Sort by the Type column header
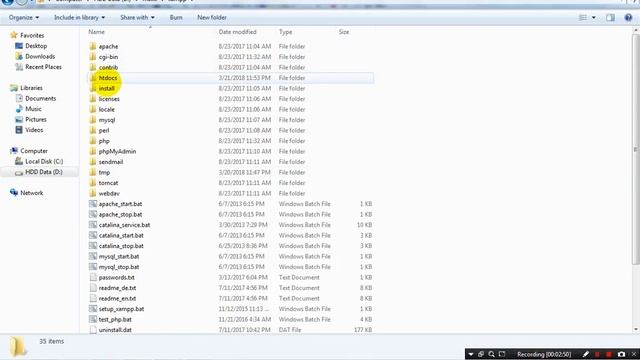The height and width of the screenshot is (360, 640). pyautogui.click(x=285, y=32)
